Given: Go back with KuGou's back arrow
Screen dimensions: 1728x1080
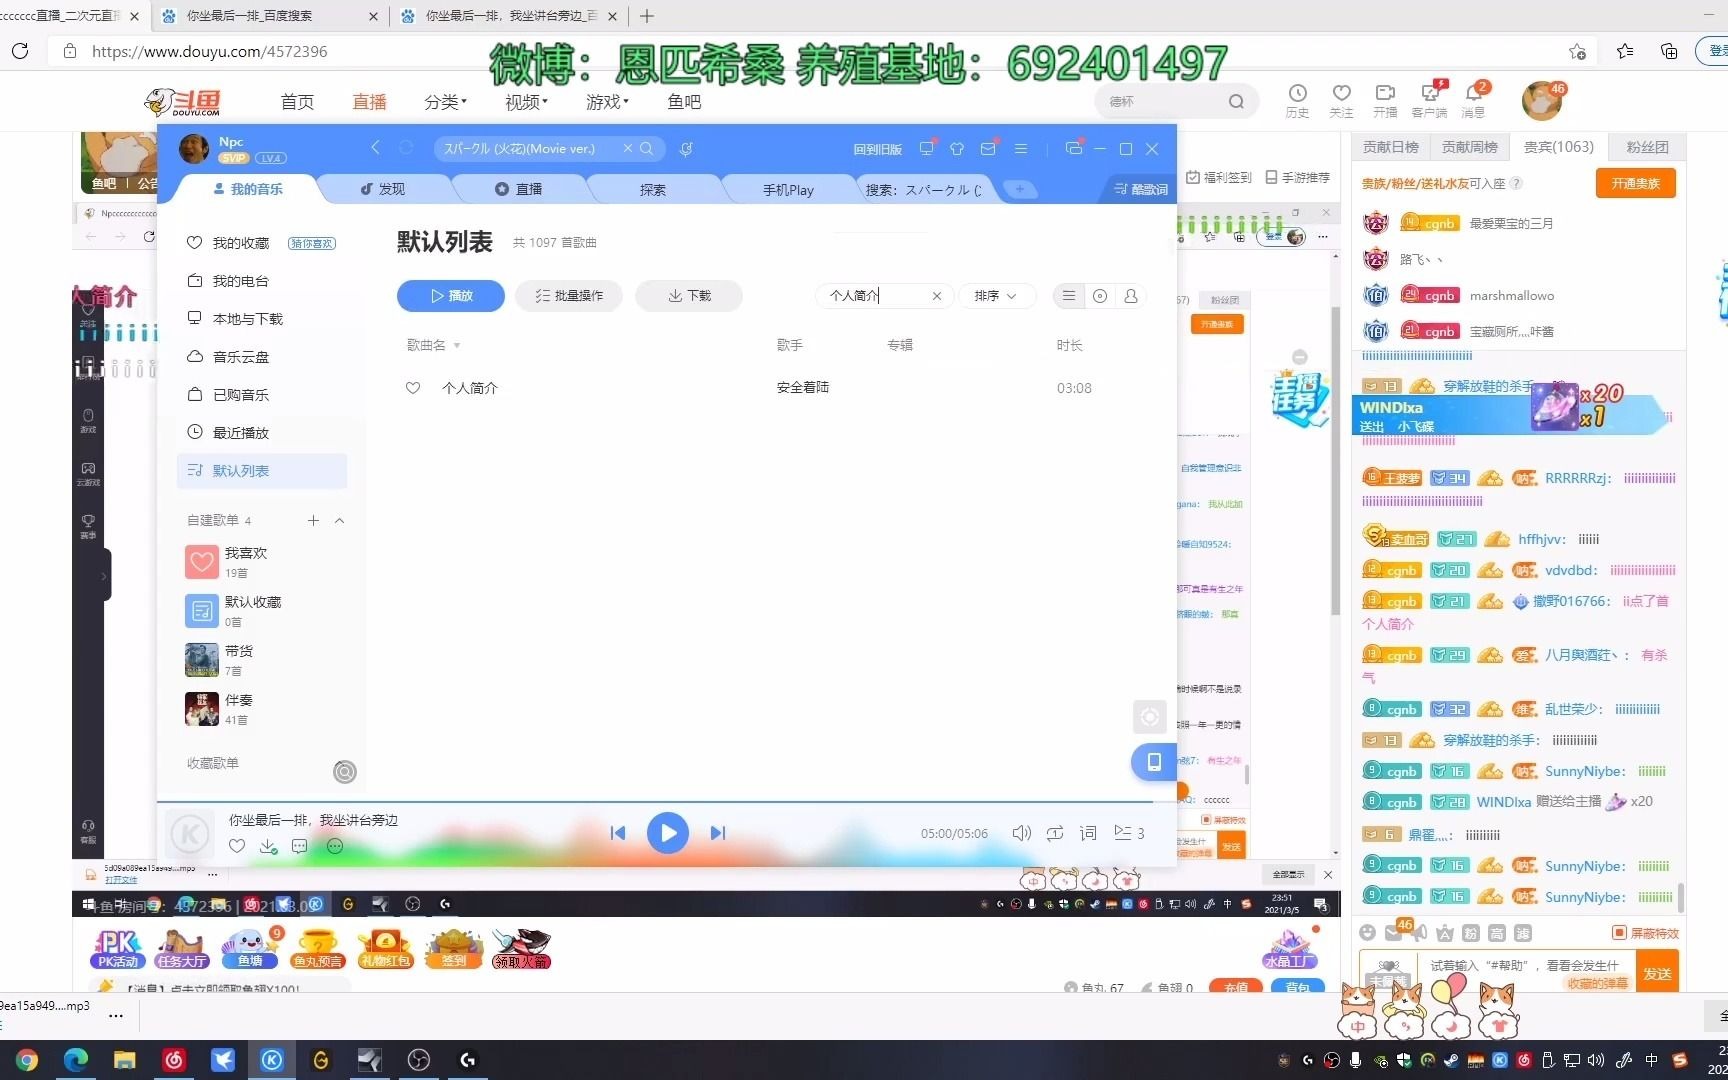Looking at the screenshot, I should [375, 148].
